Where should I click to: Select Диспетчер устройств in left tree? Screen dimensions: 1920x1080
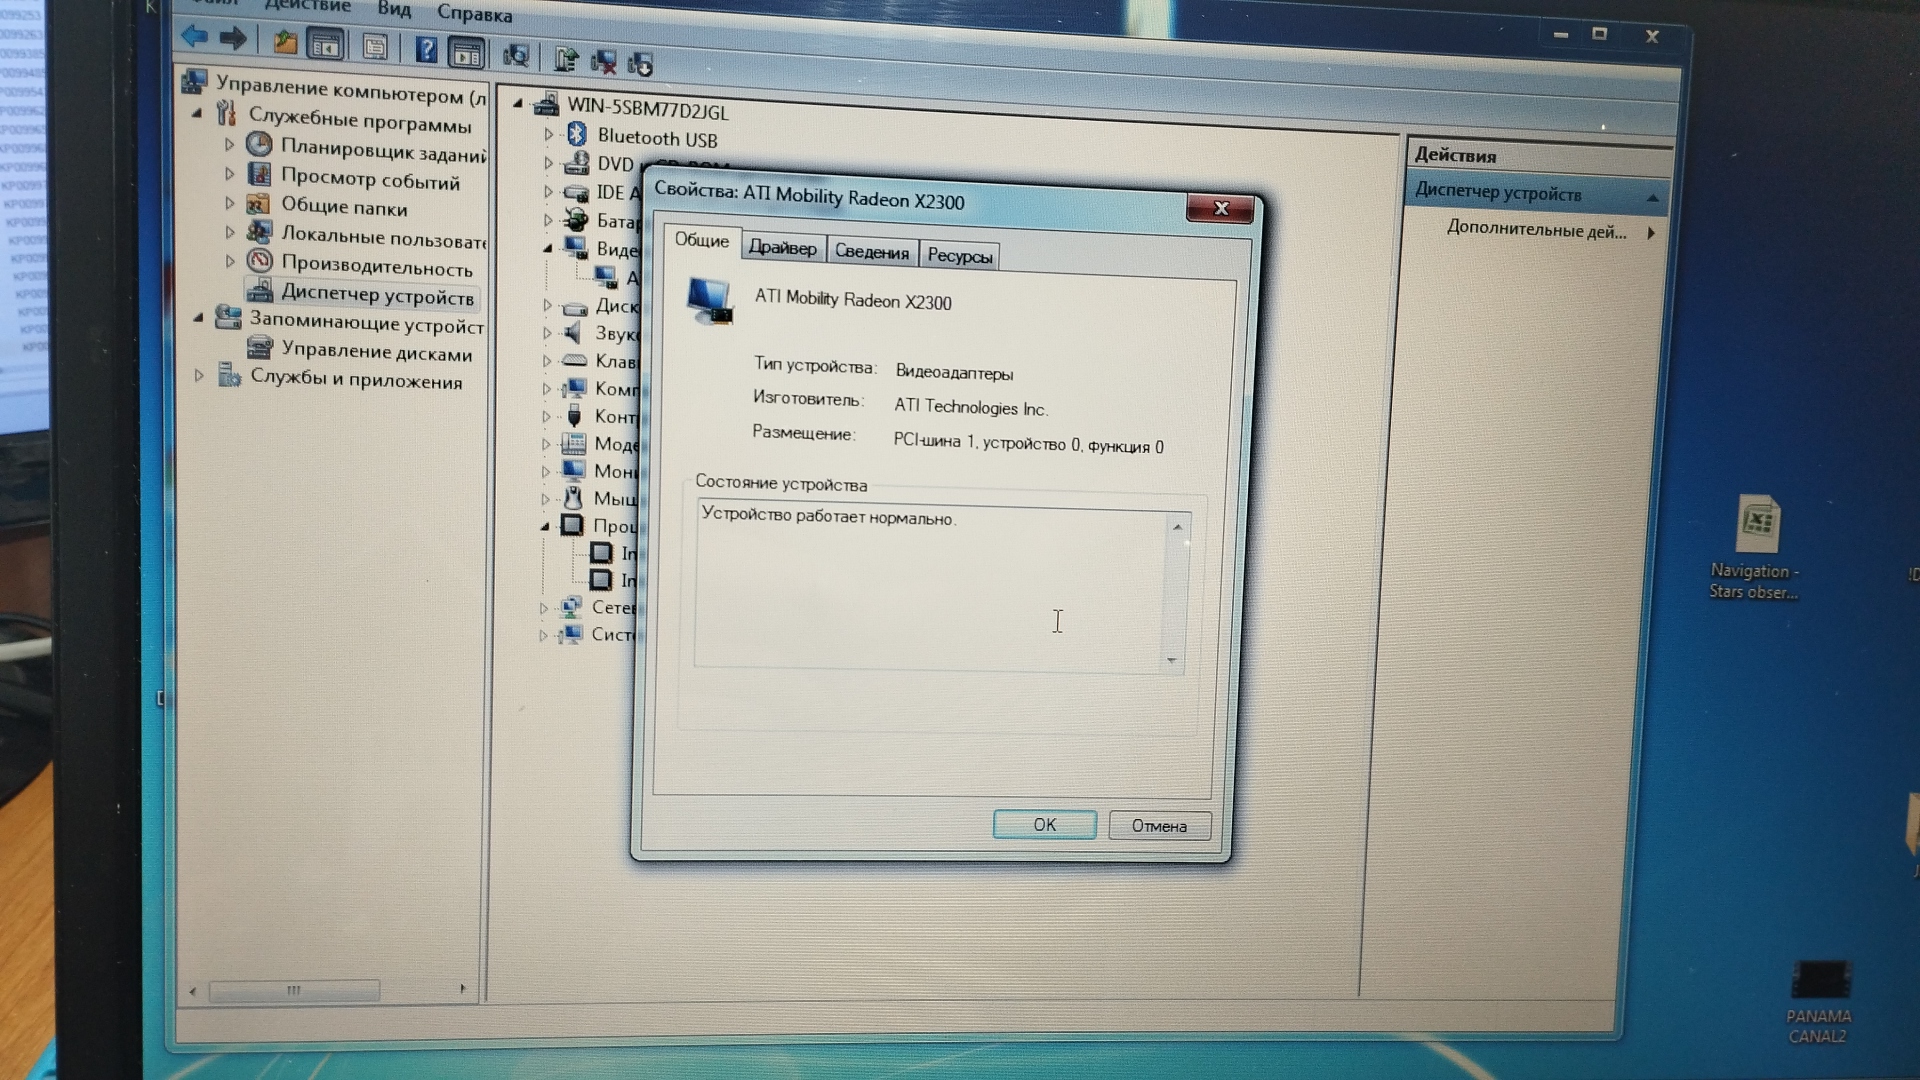click(376, 296)
